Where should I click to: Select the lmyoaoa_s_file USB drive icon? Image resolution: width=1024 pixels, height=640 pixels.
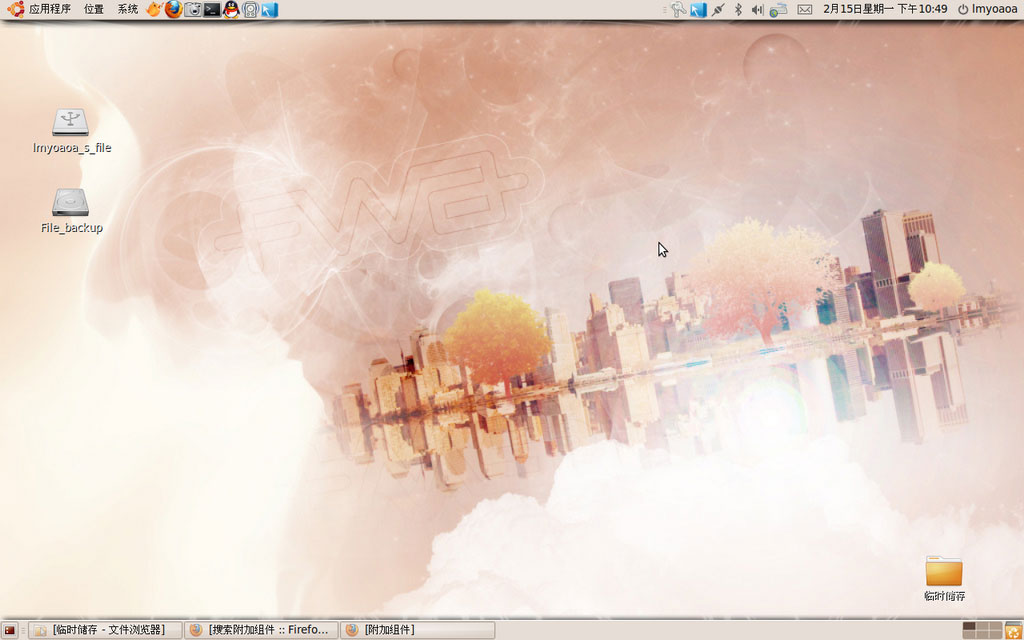[71, 122]
